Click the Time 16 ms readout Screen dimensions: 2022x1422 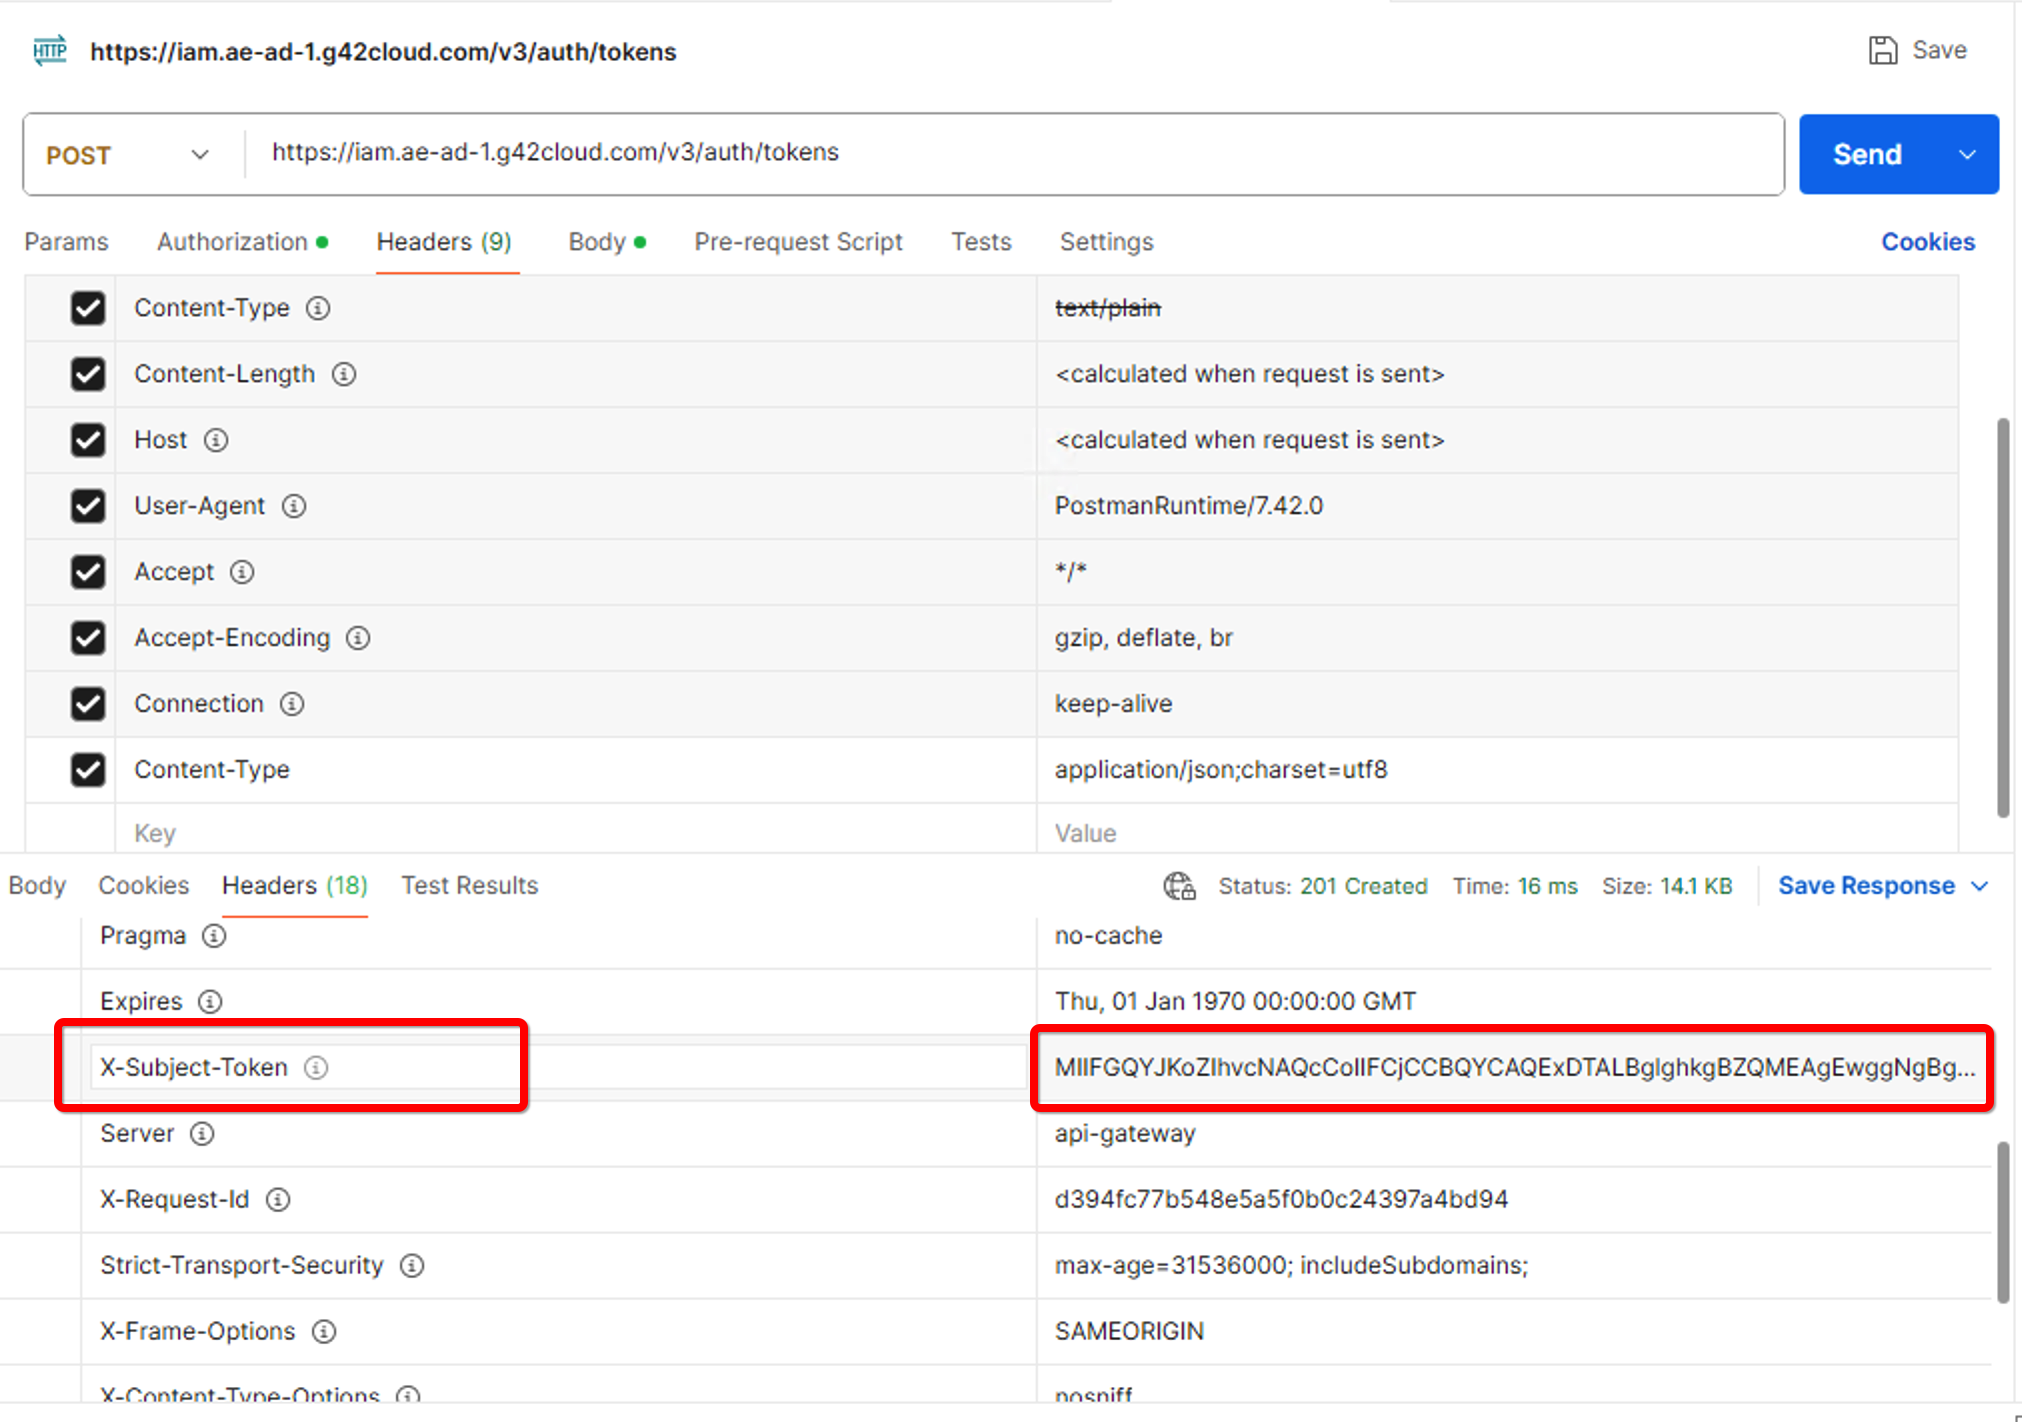pyautogui.click(x=1515, y=886)
